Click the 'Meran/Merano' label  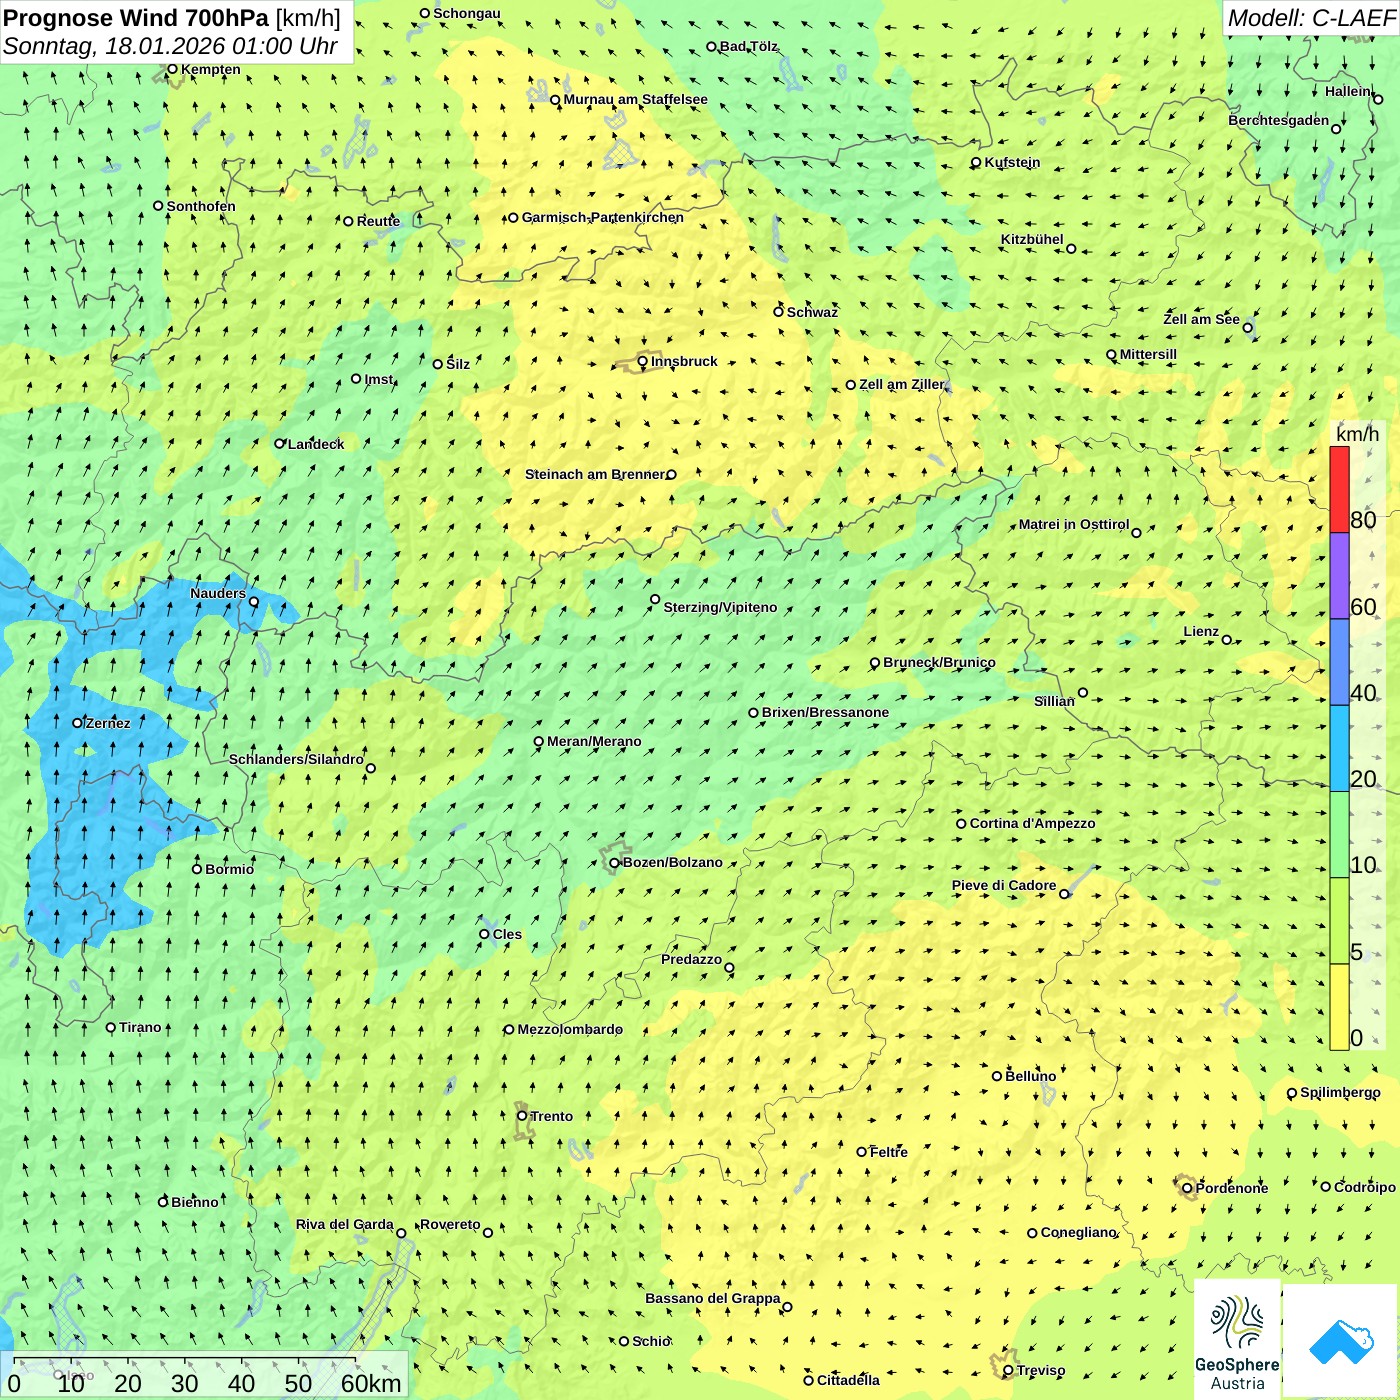coord(594,741)
